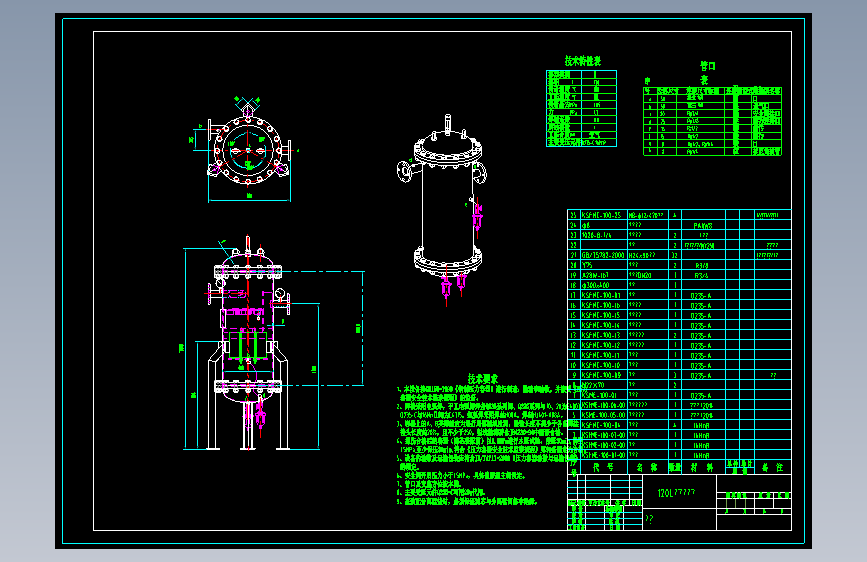The height and width of the screenshot is (562, 867).
Task: Click the 代号 column header in parts list
Action: [603, 467]
